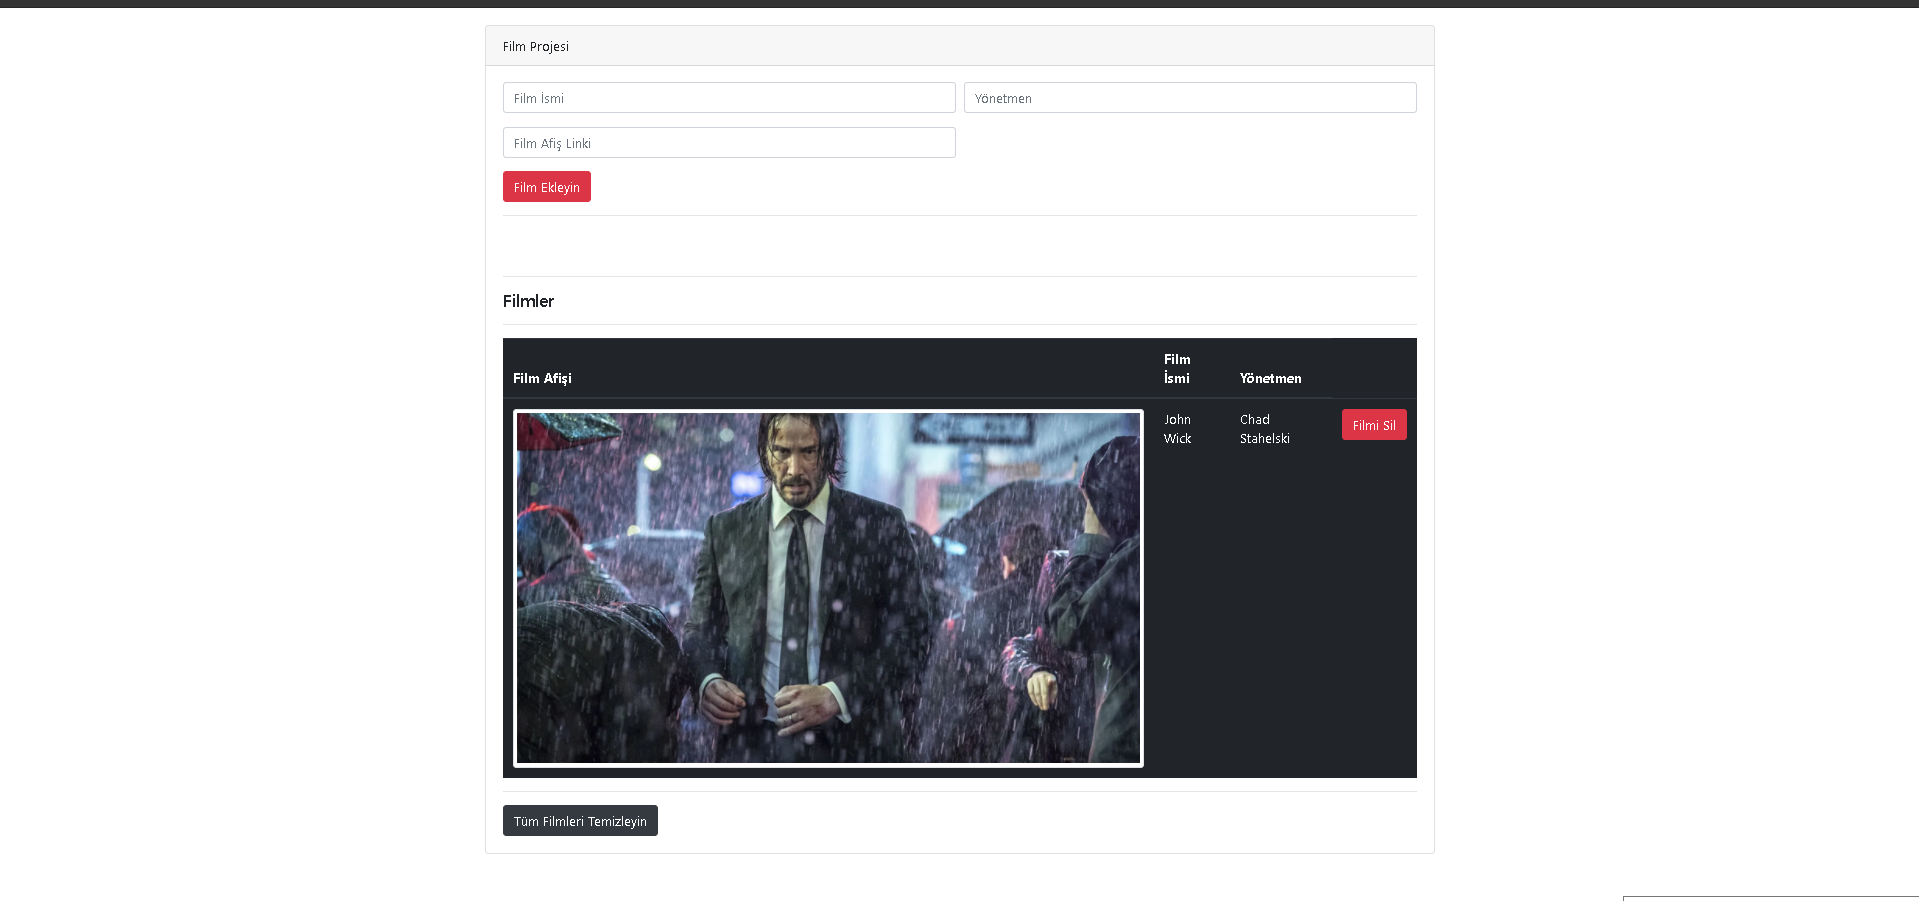Image resolution: width=1919 pixels, height=901 pixels.
Task: Delete John Wick using Filmi Sil
Action: point(1373,424)
